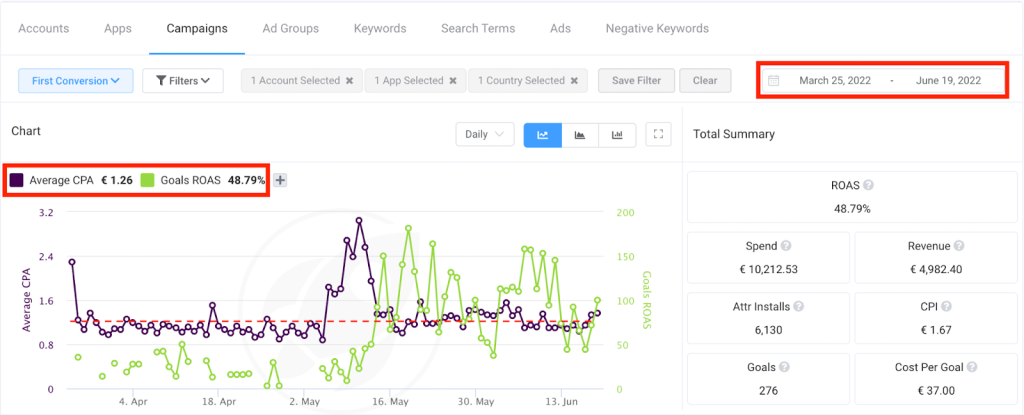Viewport: 1024px width, 415px height.
Task: Click the Cost Per Goal value € 37.00
Action: point(936,391)
